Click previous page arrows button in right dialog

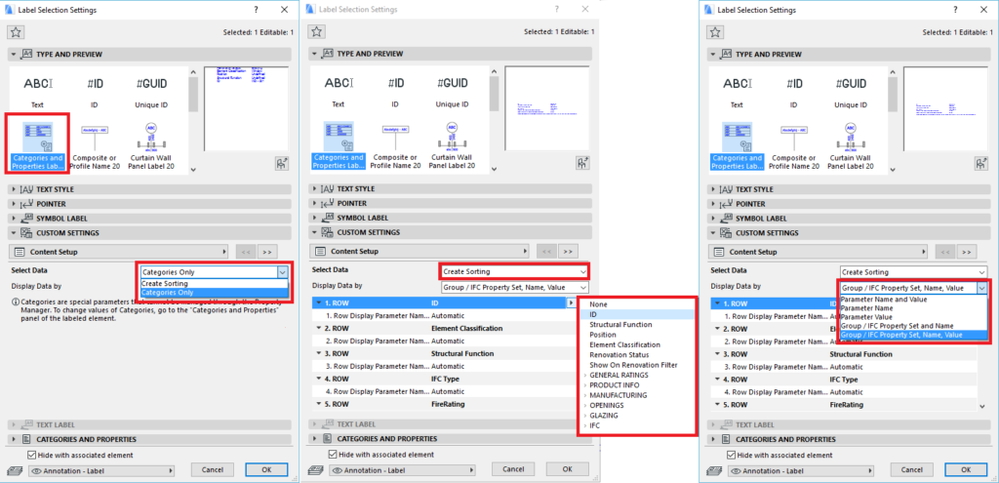[x=944, y=252]
